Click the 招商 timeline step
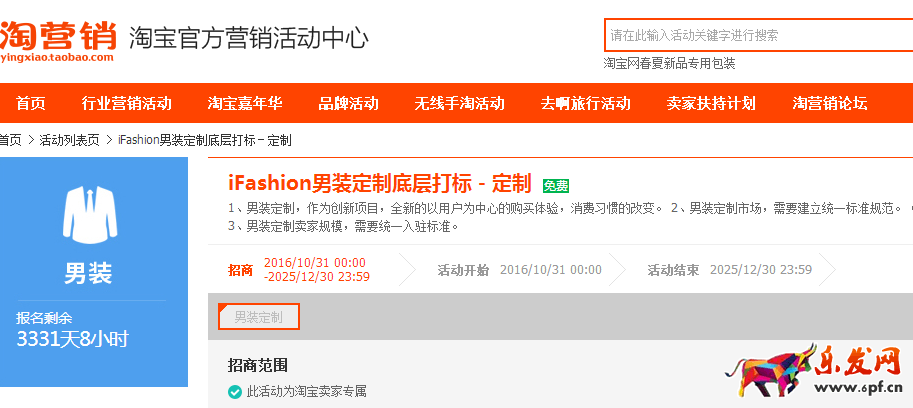The image size is (913, 408). [240, 270]
